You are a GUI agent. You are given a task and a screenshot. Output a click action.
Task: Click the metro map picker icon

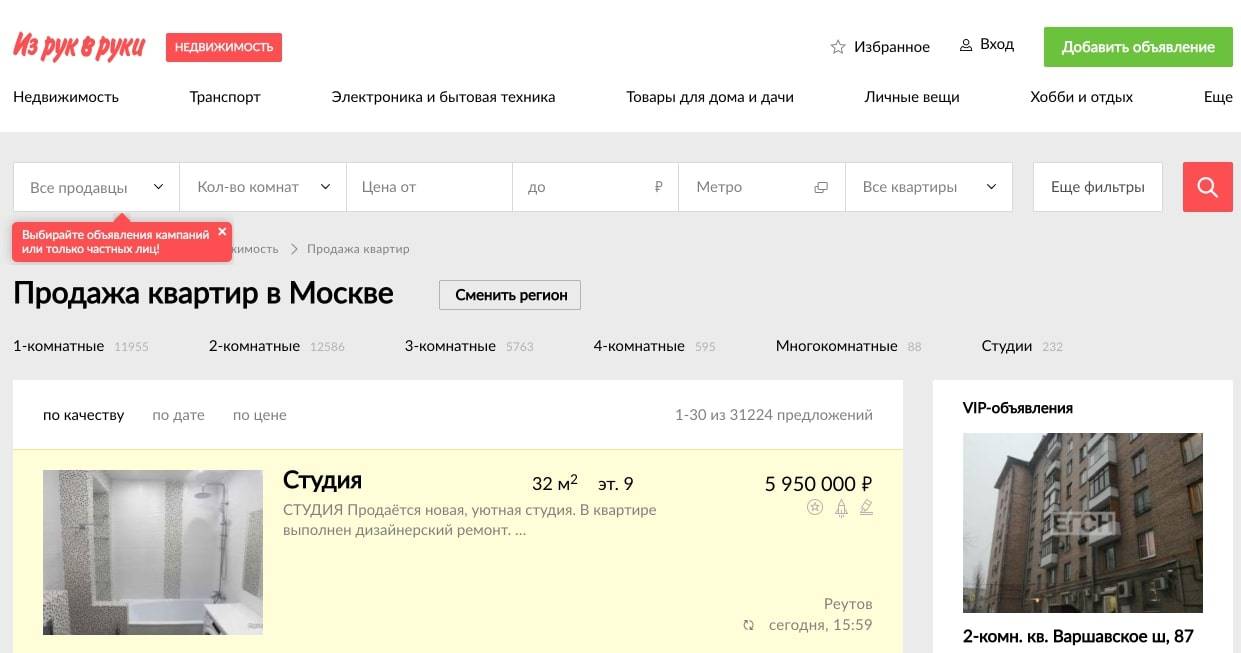(x=821, y=187)
